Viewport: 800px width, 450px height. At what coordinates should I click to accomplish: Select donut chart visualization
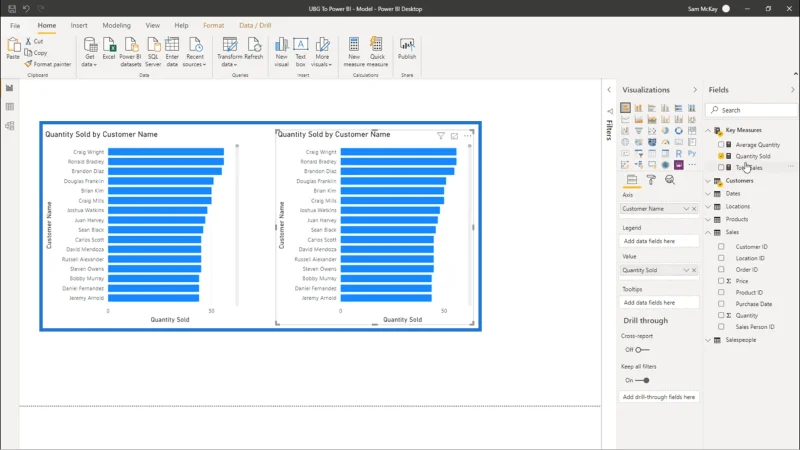(679, 131)
